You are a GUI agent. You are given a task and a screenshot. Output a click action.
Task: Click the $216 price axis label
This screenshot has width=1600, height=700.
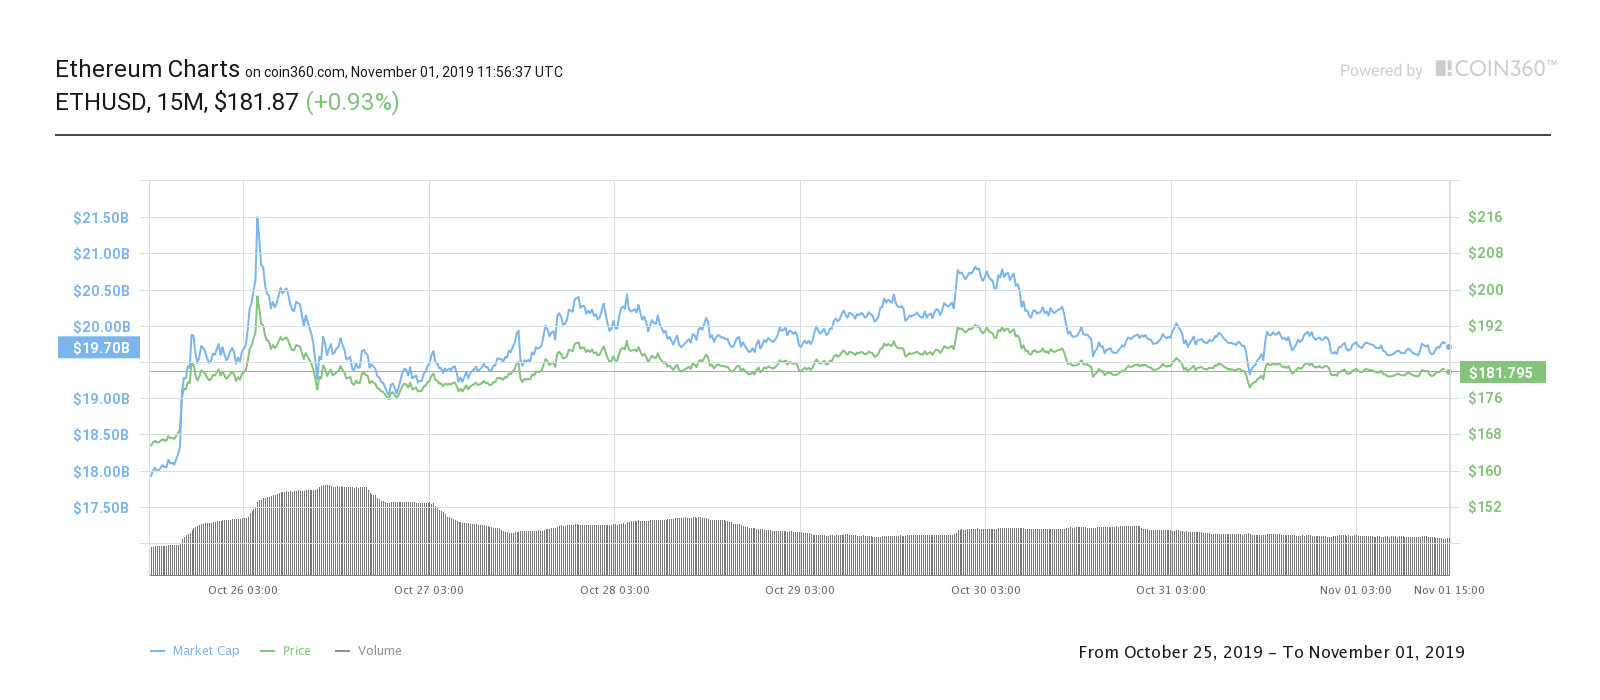pyautogui.click(x=1485, y=217)
